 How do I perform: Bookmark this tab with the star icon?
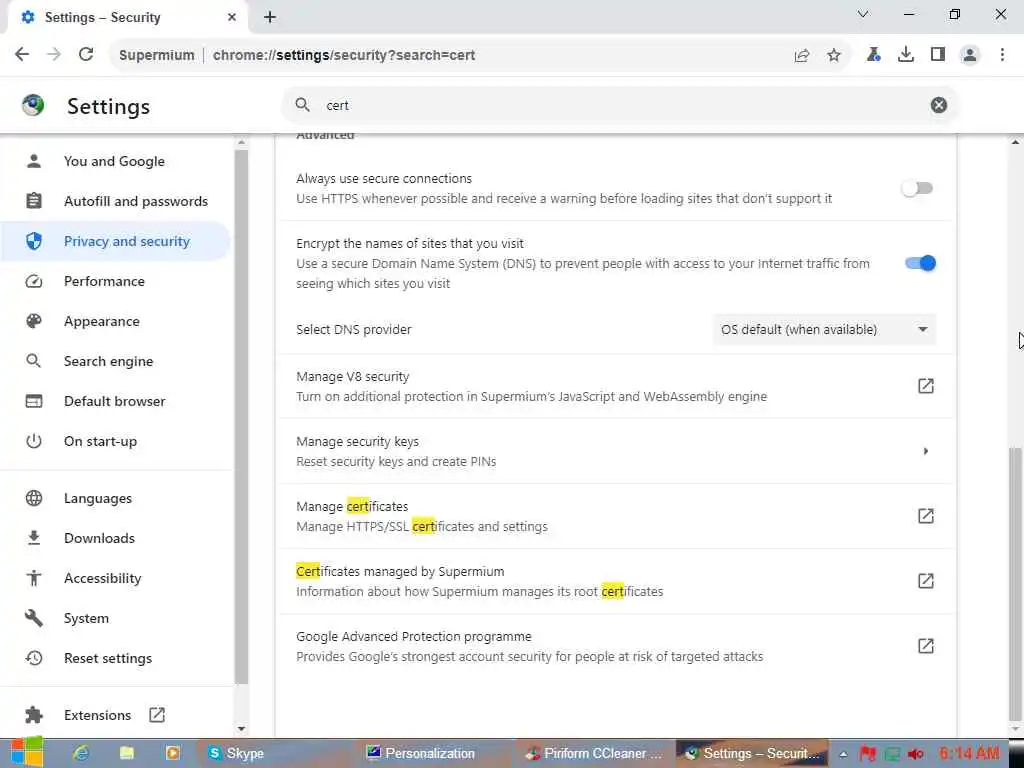click(x=834, y=56)
